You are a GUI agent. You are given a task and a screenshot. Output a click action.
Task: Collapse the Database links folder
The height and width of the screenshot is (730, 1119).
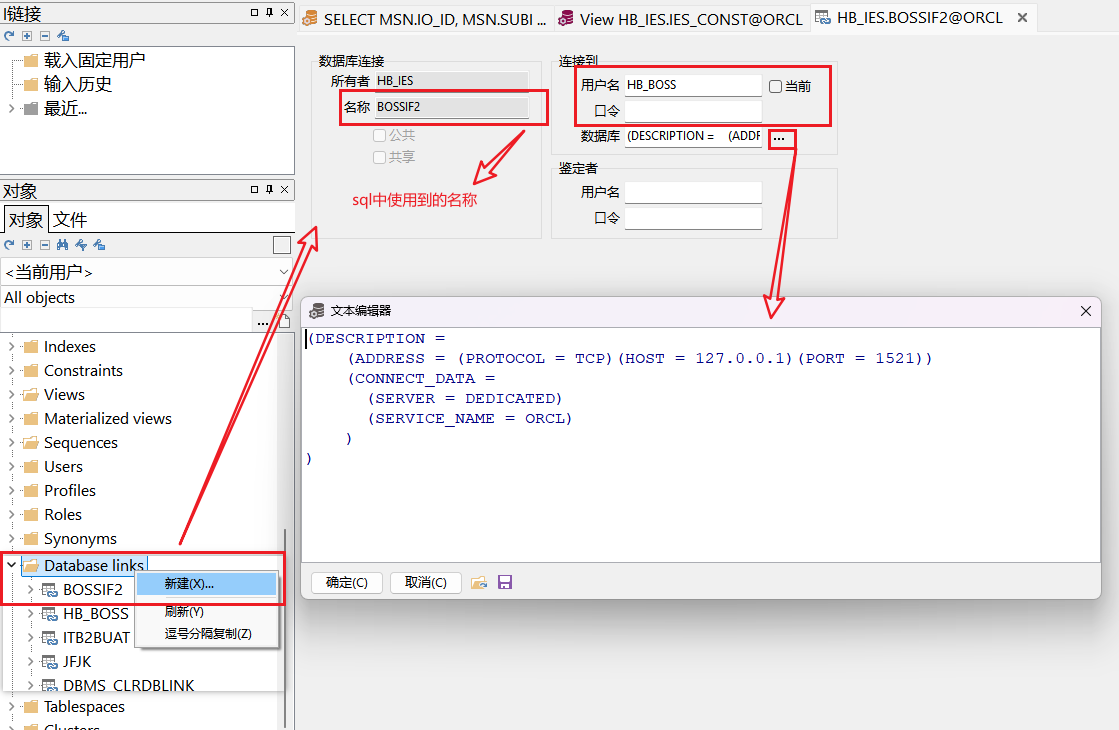pos(11,564)
